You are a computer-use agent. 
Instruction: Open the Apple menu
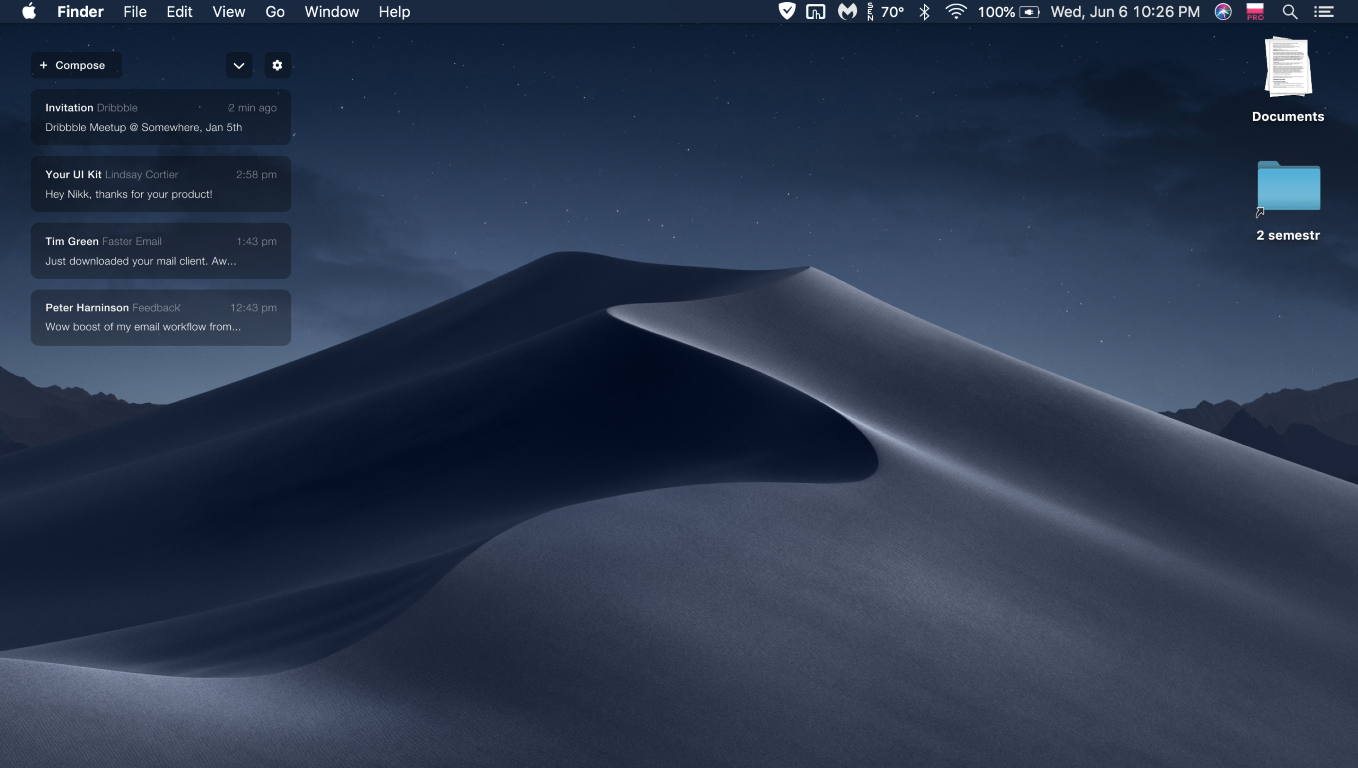click(x=29, y=12)
